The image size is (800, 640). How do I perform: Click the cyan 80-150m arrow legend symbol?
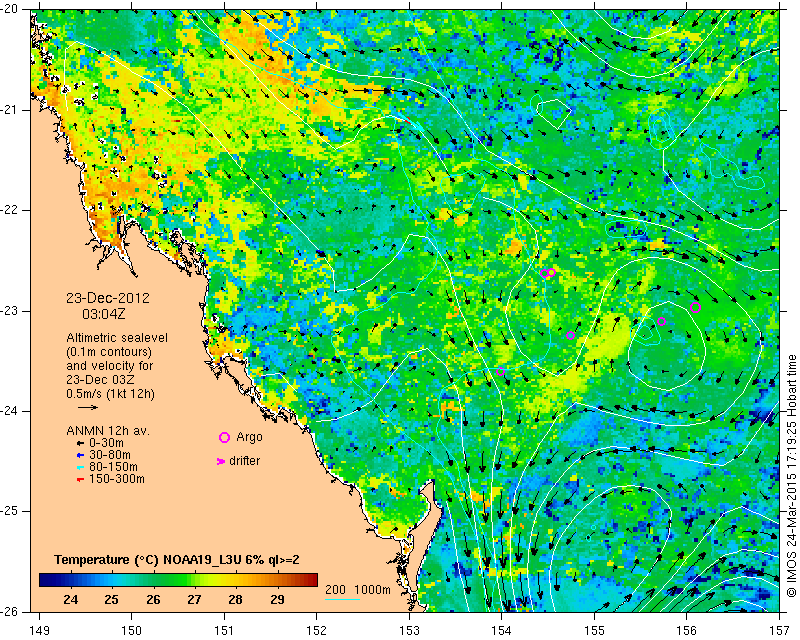click(x=80, y=467)
